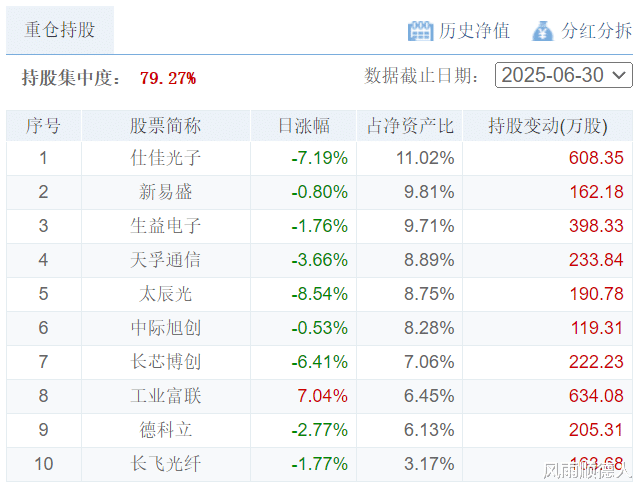Click 持股集中度 label
Screen dimensions: 642x492
coord(71,78)
